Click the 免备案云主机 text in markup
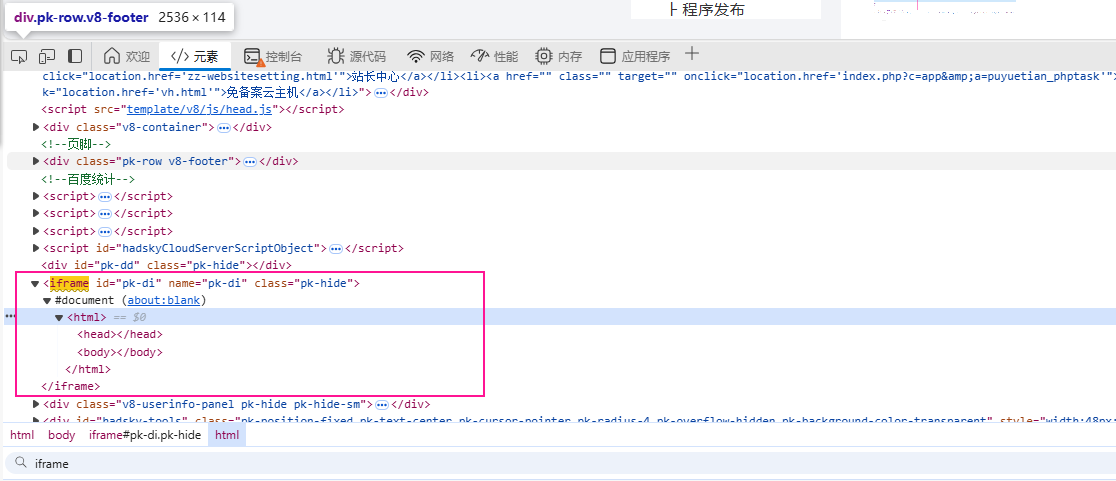1116x481 pixels. (262, 92)
